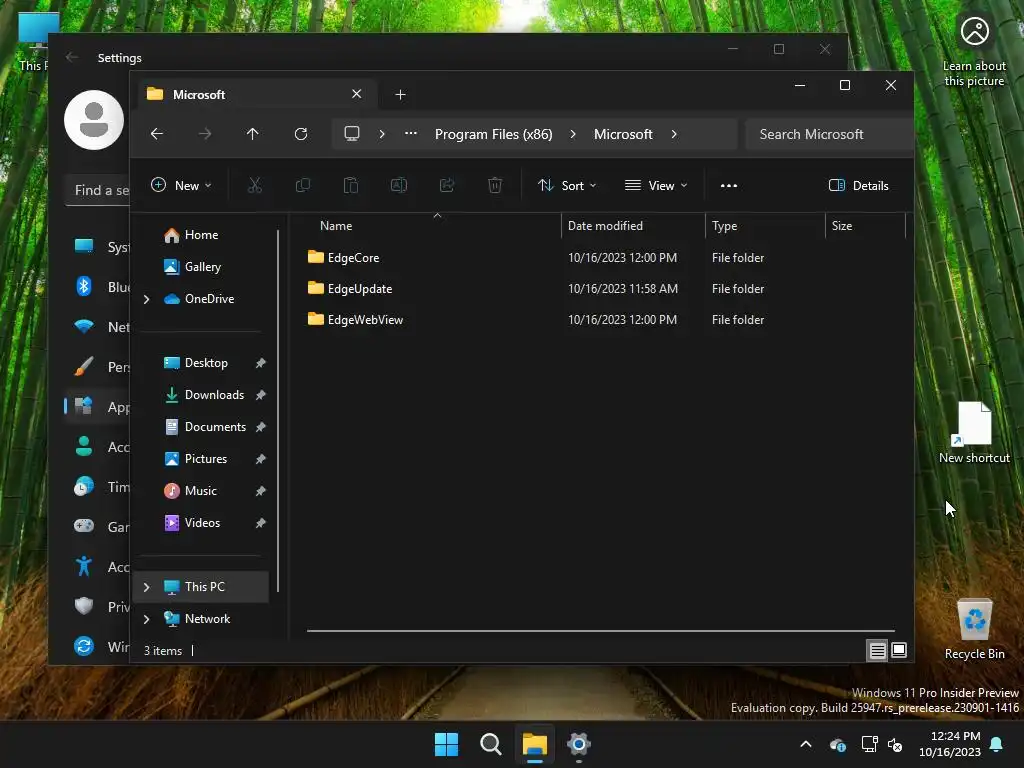Open the New dropdown menu
Image resolution: width=1024 pixels, height=768 pixels.
(x=181, y=185)
